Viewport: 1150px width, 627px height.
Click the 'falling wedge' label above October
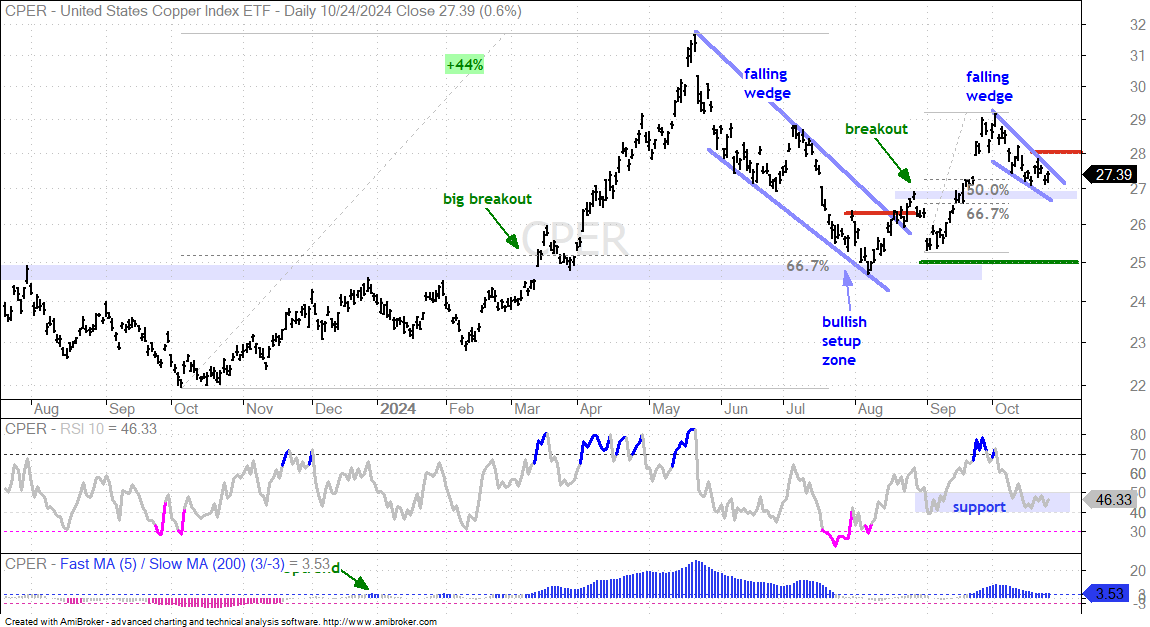click(x=989, y=87)
